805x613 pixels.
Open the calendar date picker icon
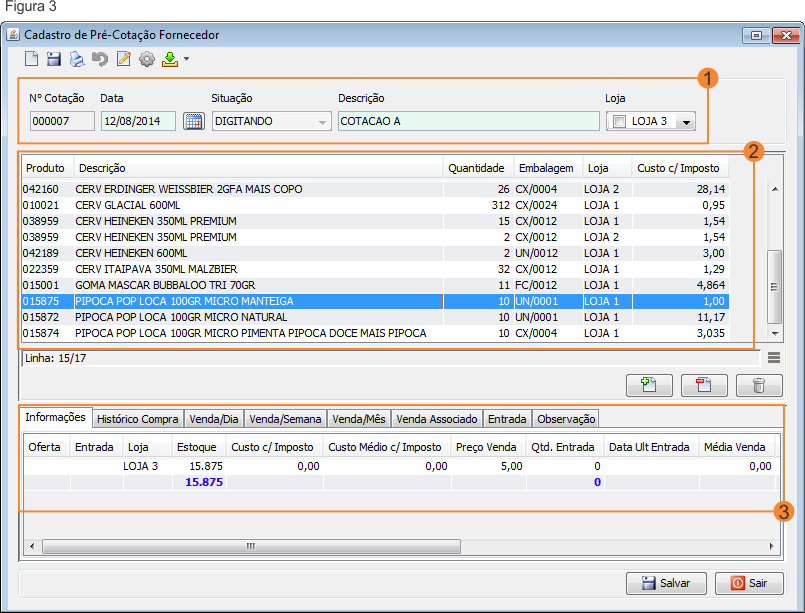point(194,121)
